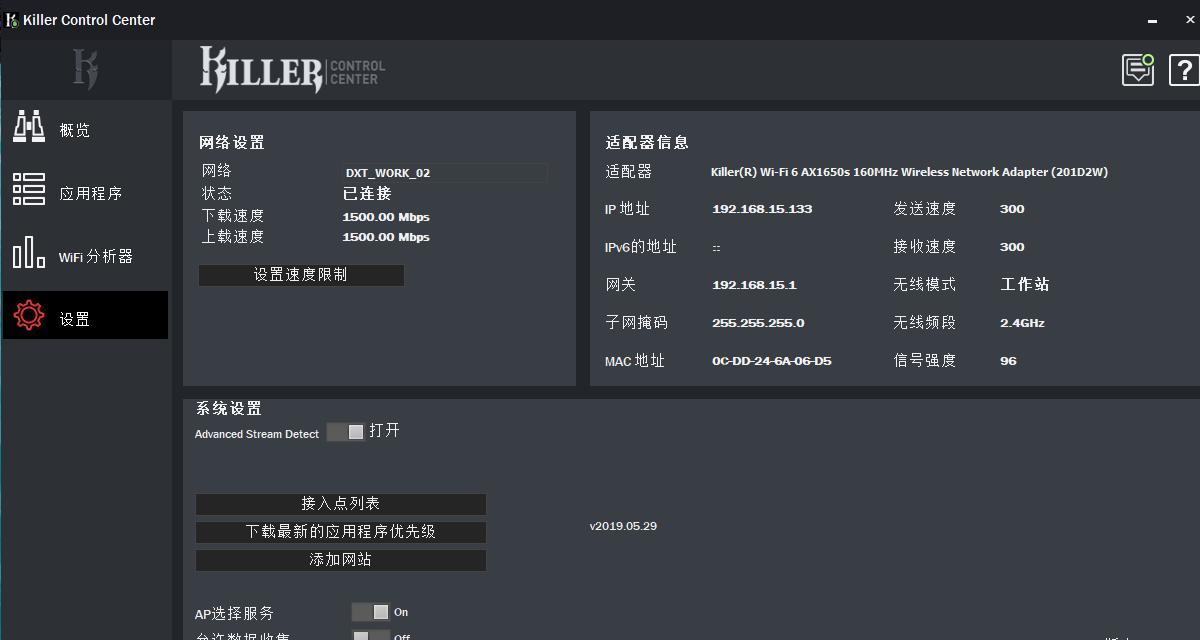
Task: Click MAC address 0C-DD-24-6A-06-D5
Action: coord(771,361)
